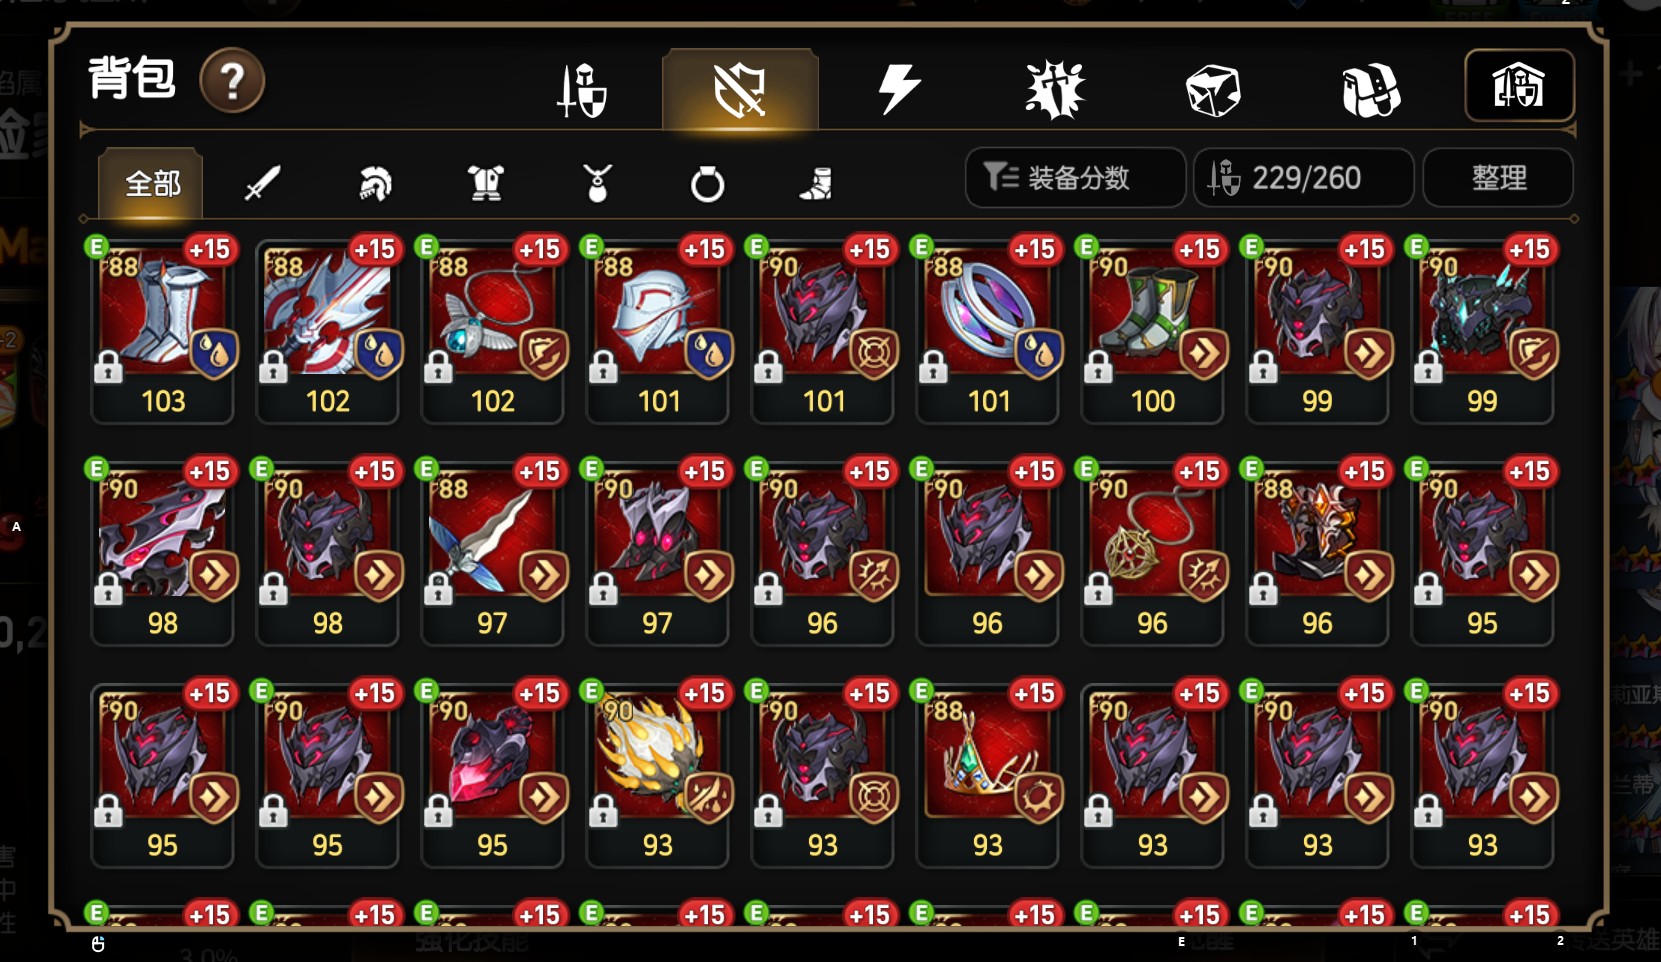
Task: Click the 229/260 inventory capacity button
Action: (x=1303, y=178)
